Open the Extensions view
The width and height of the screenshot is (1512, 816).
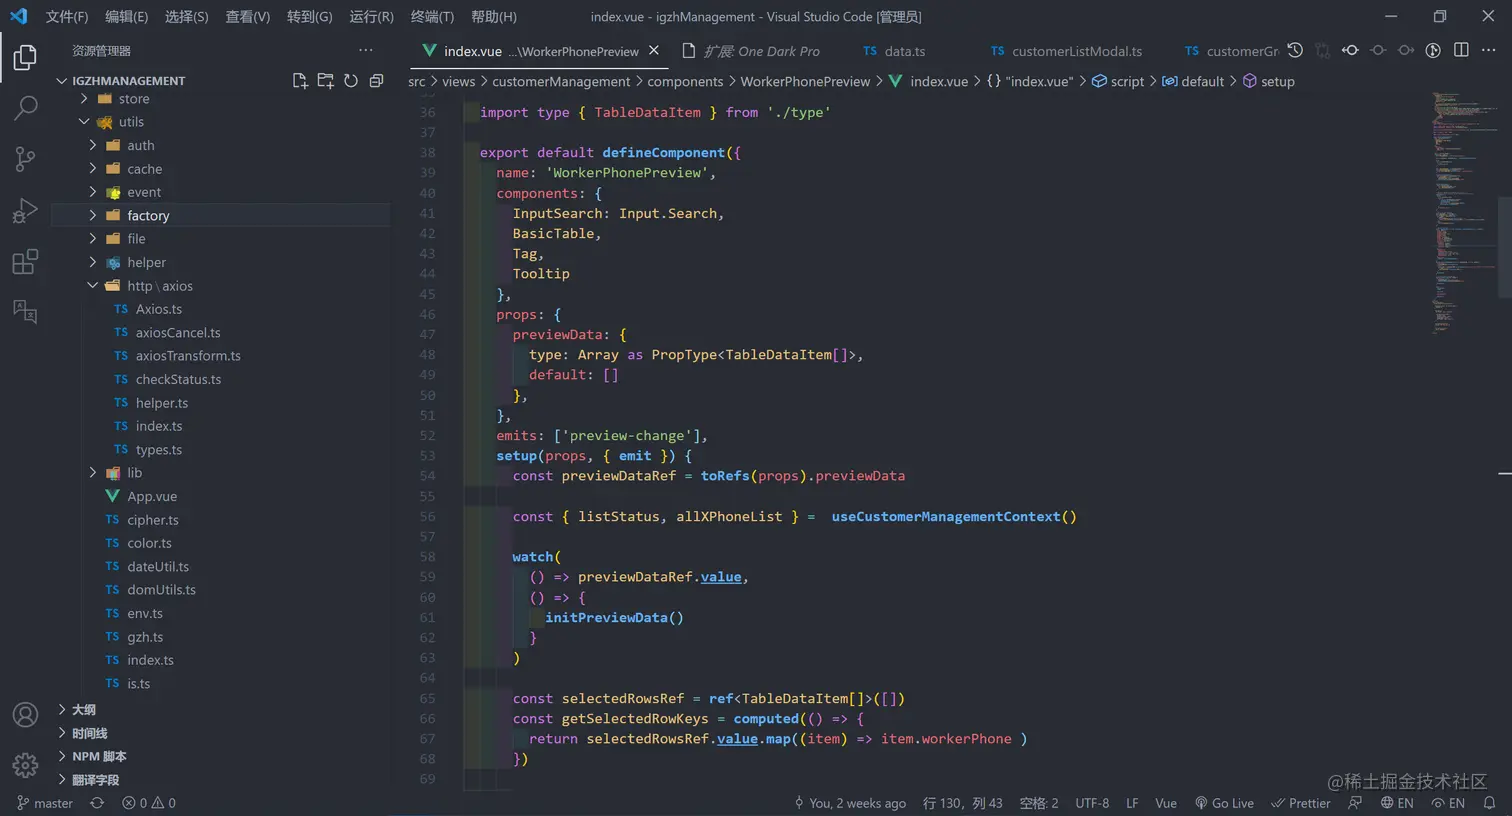point(25,261)
